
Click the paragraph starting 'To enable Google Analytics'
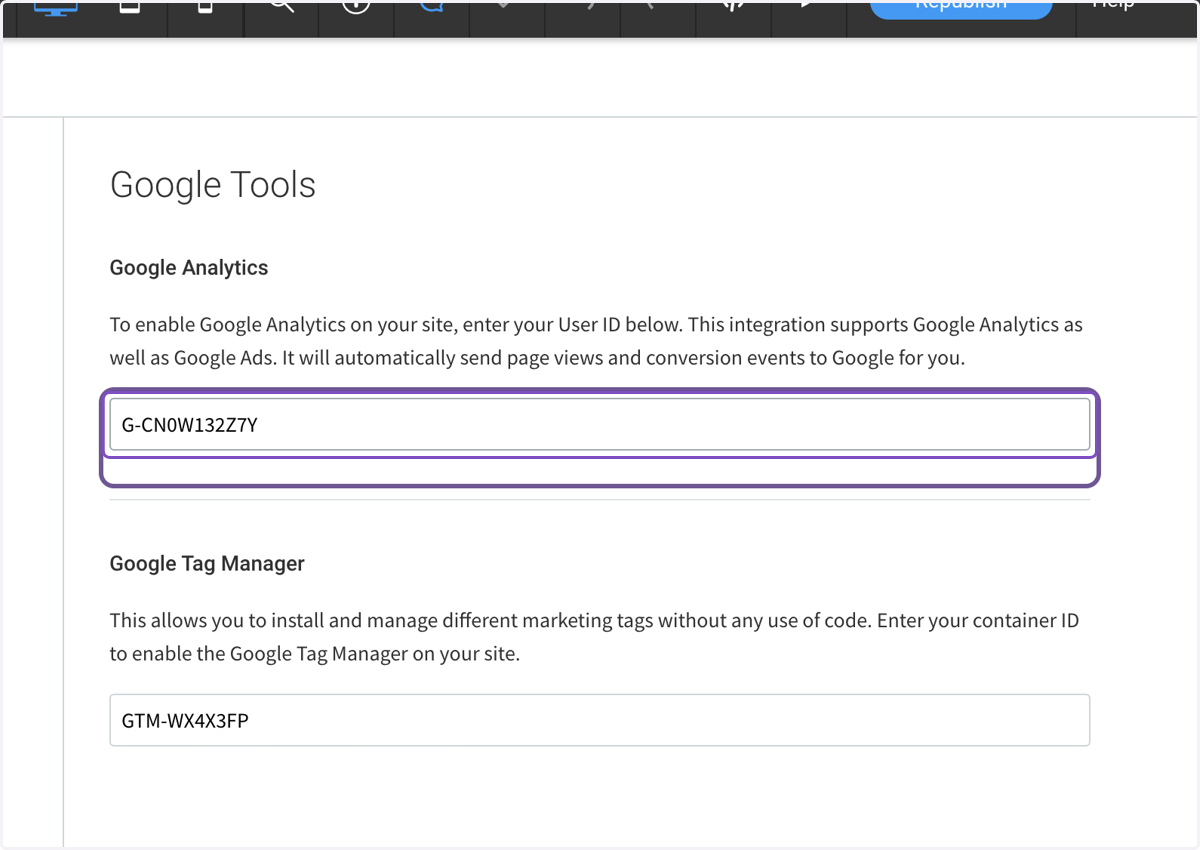tap(596, 341)
